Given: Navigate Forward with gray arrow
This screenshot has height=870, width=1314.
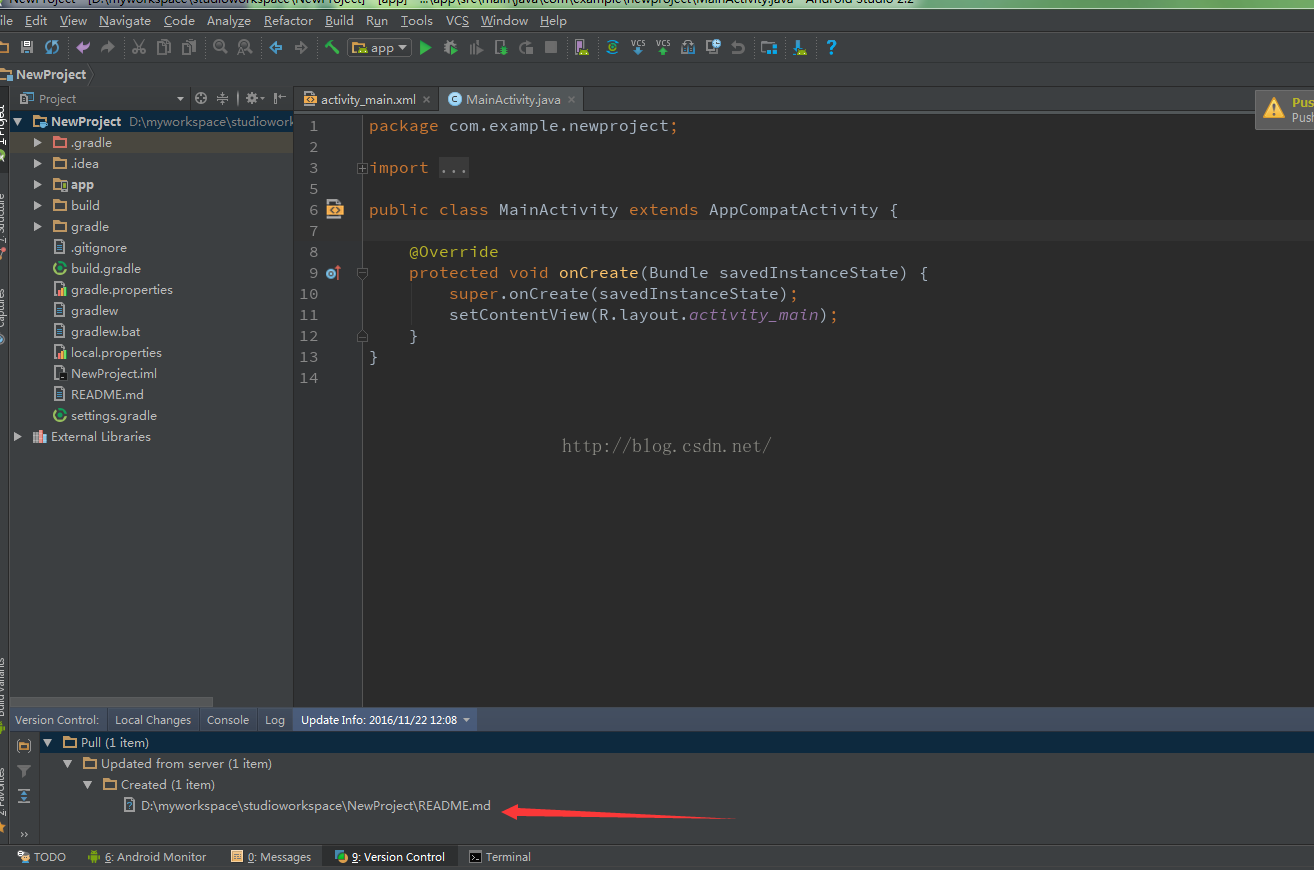Looking at the screenshot, I should click(x=300, y=47).
